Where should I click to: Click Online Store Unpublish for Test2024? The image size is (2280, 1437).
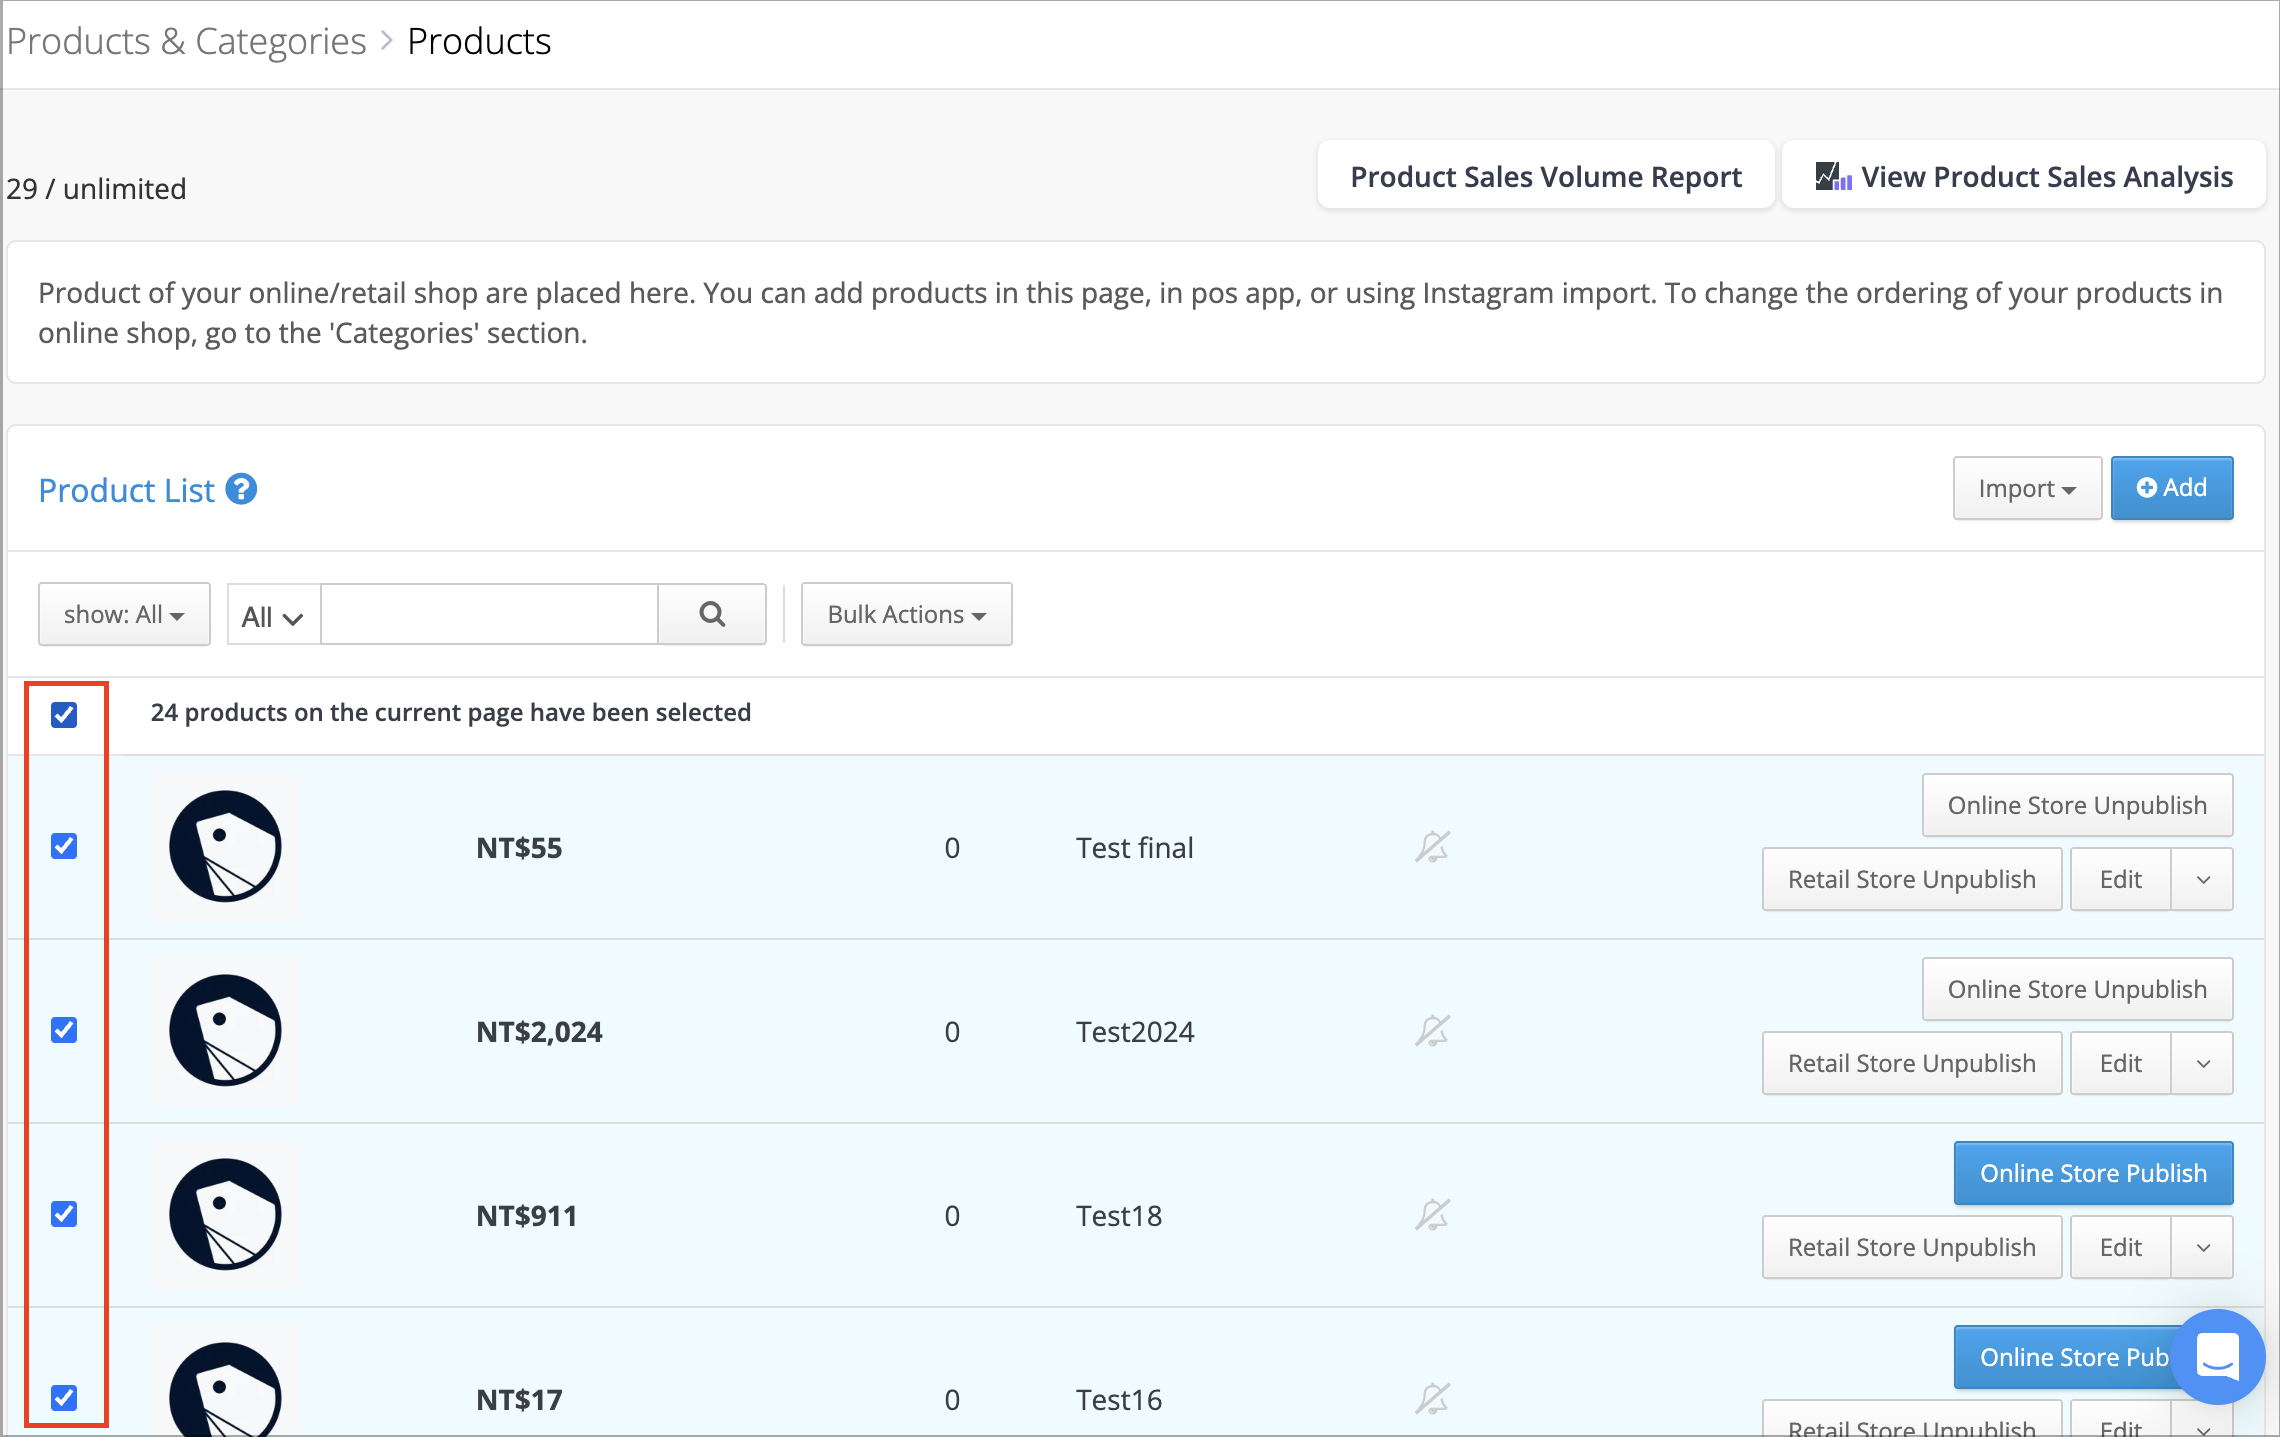tap(2077, 989)
